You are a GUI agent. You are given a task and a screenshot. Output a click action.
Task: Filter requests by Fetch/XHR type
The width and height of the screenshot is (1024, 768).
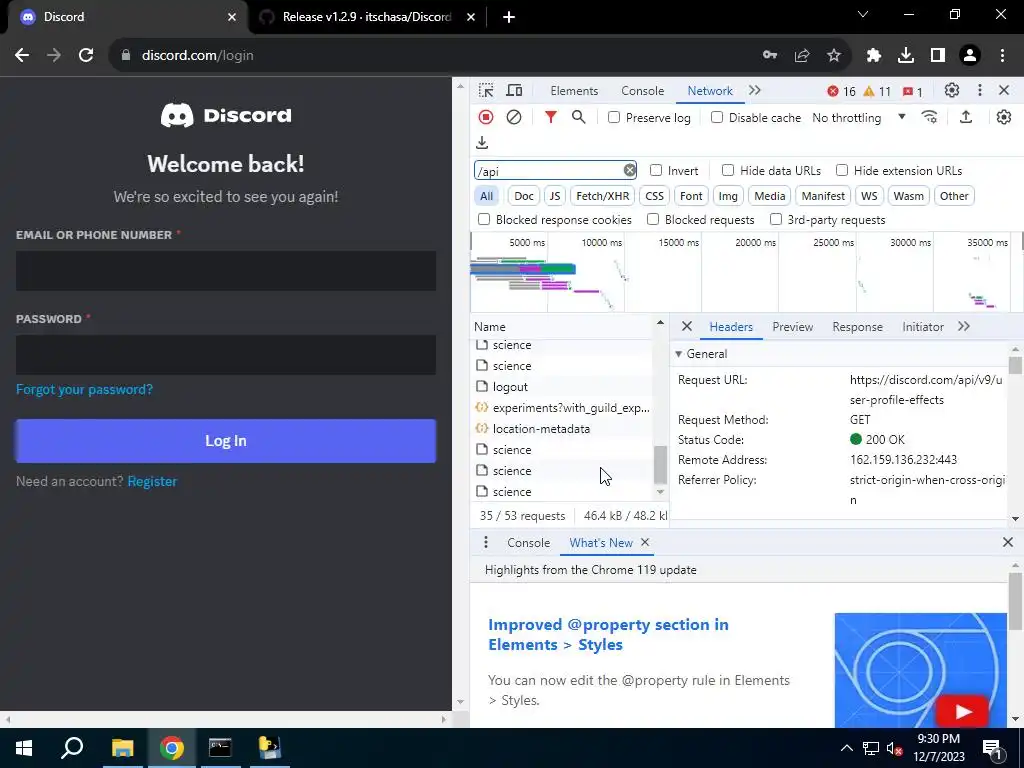[x=603, y=196]
